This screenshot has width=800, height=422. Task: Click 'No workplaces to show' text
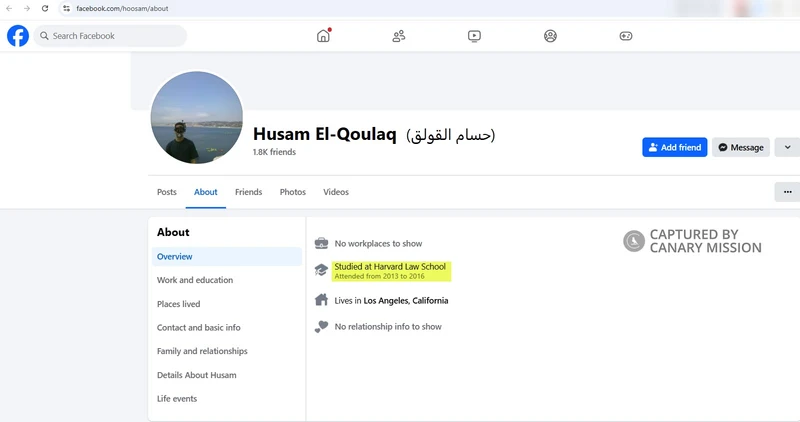378,243
